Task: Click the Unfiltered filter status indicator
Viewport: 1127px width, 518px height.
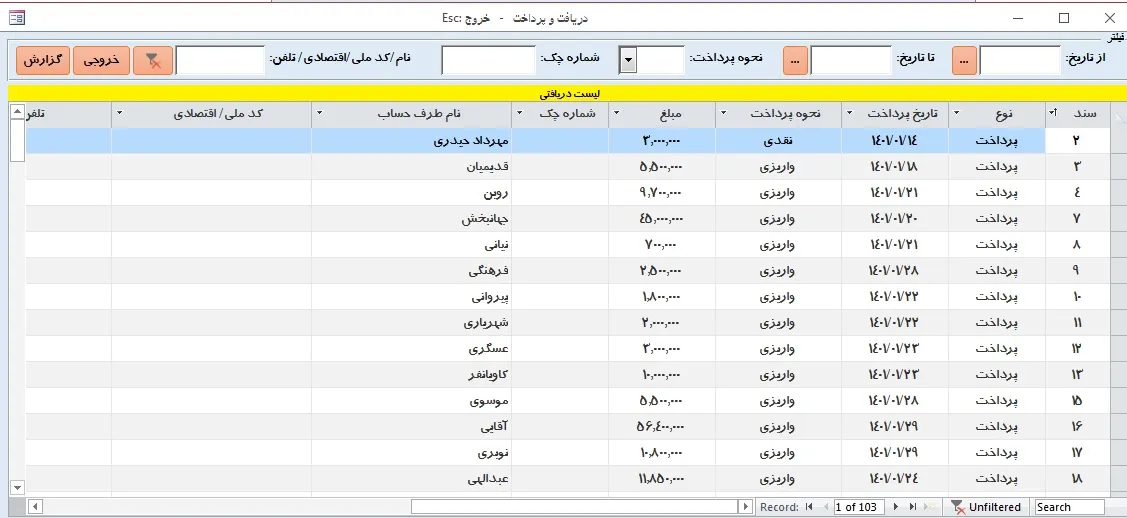Action: pyautogui.click(x=985, y=507)
